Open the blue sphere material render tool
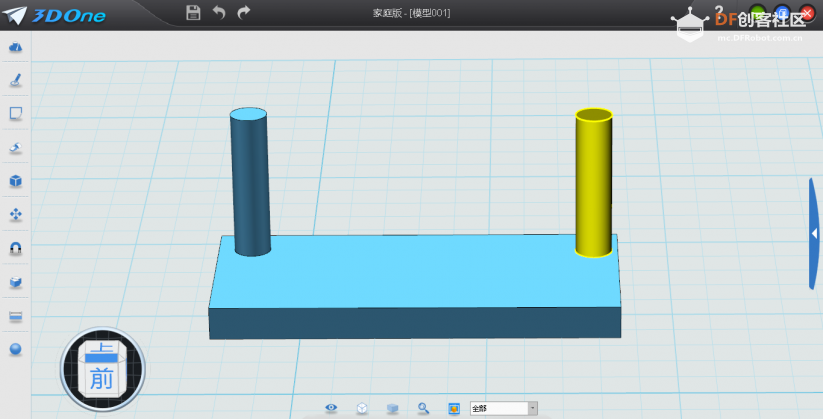 [x=16, y=349]
